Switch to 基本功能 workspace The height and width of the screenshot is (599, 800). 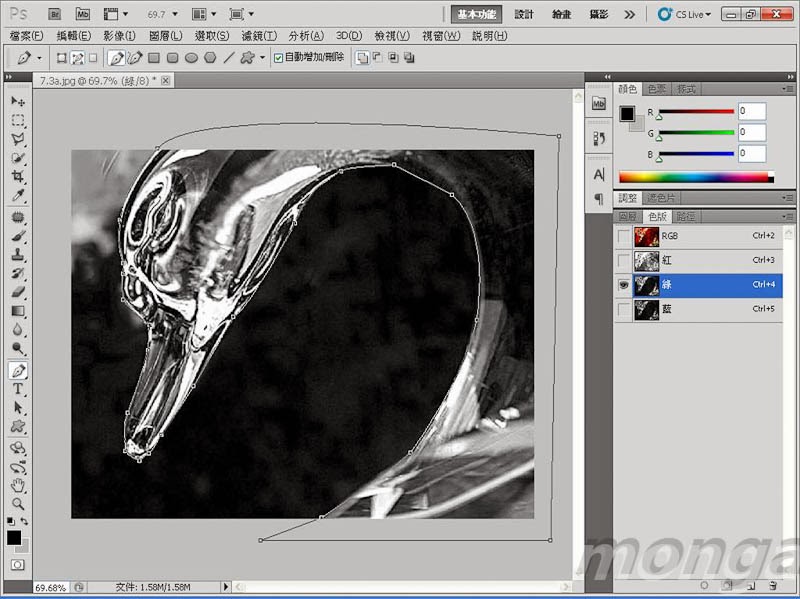coord(477,14)
